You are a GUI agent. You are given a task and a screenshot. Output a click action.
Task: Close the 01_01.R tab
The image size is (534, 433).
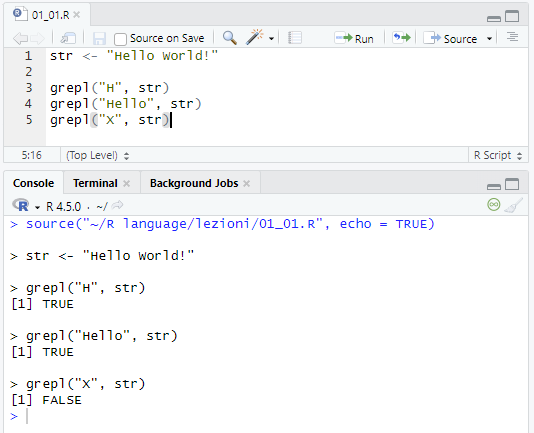click(x=77, y=15)
